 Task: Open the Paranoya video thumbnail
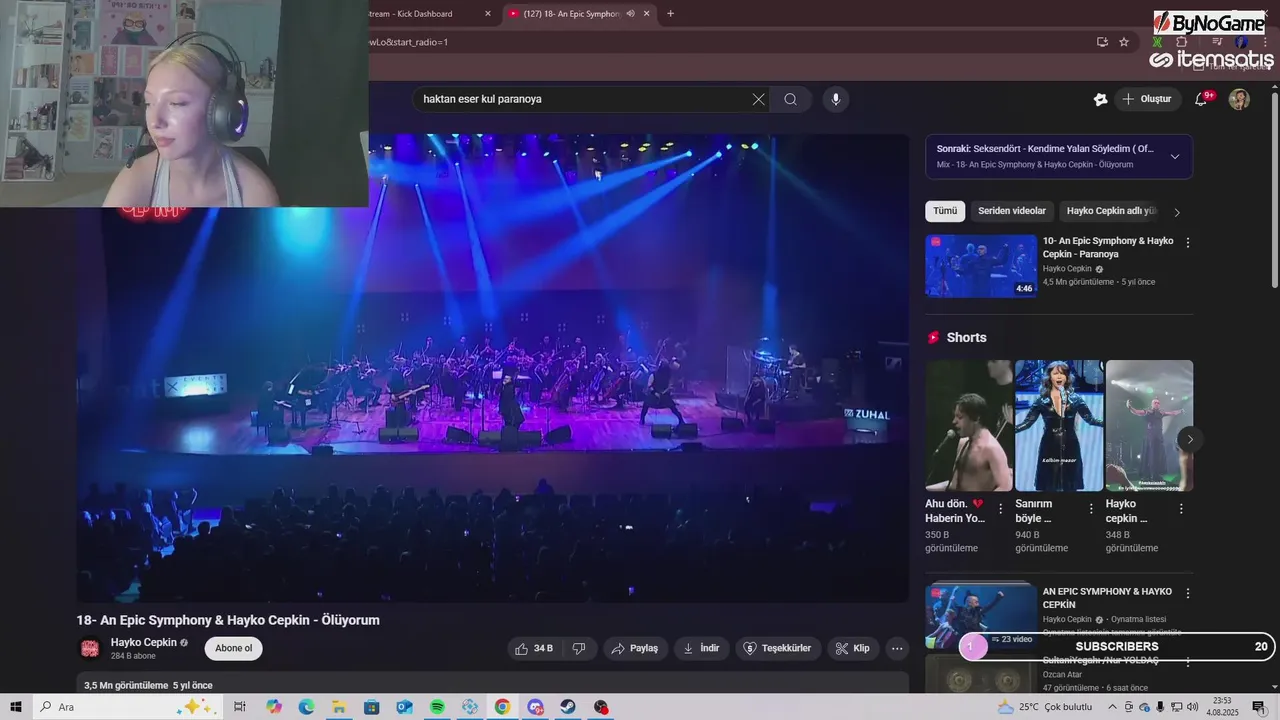point(981,266)
